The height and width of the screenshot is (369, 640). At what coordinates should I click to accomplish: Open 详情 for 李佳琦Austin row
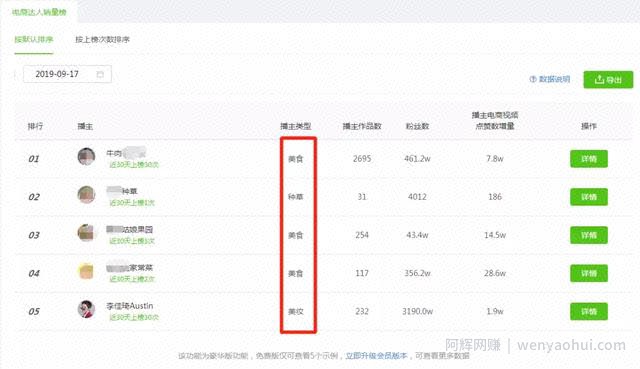(x=589, y=311)
